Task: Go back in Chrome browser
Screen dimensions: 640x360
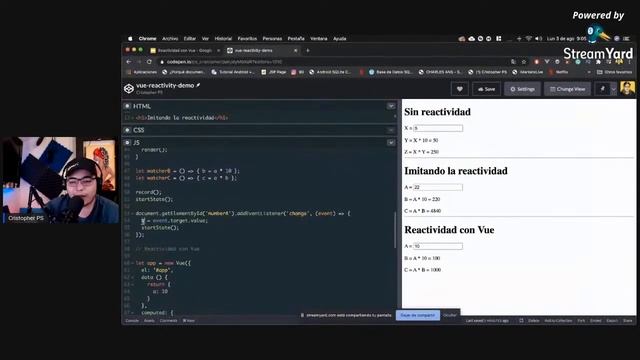Action: click(129, 62)
